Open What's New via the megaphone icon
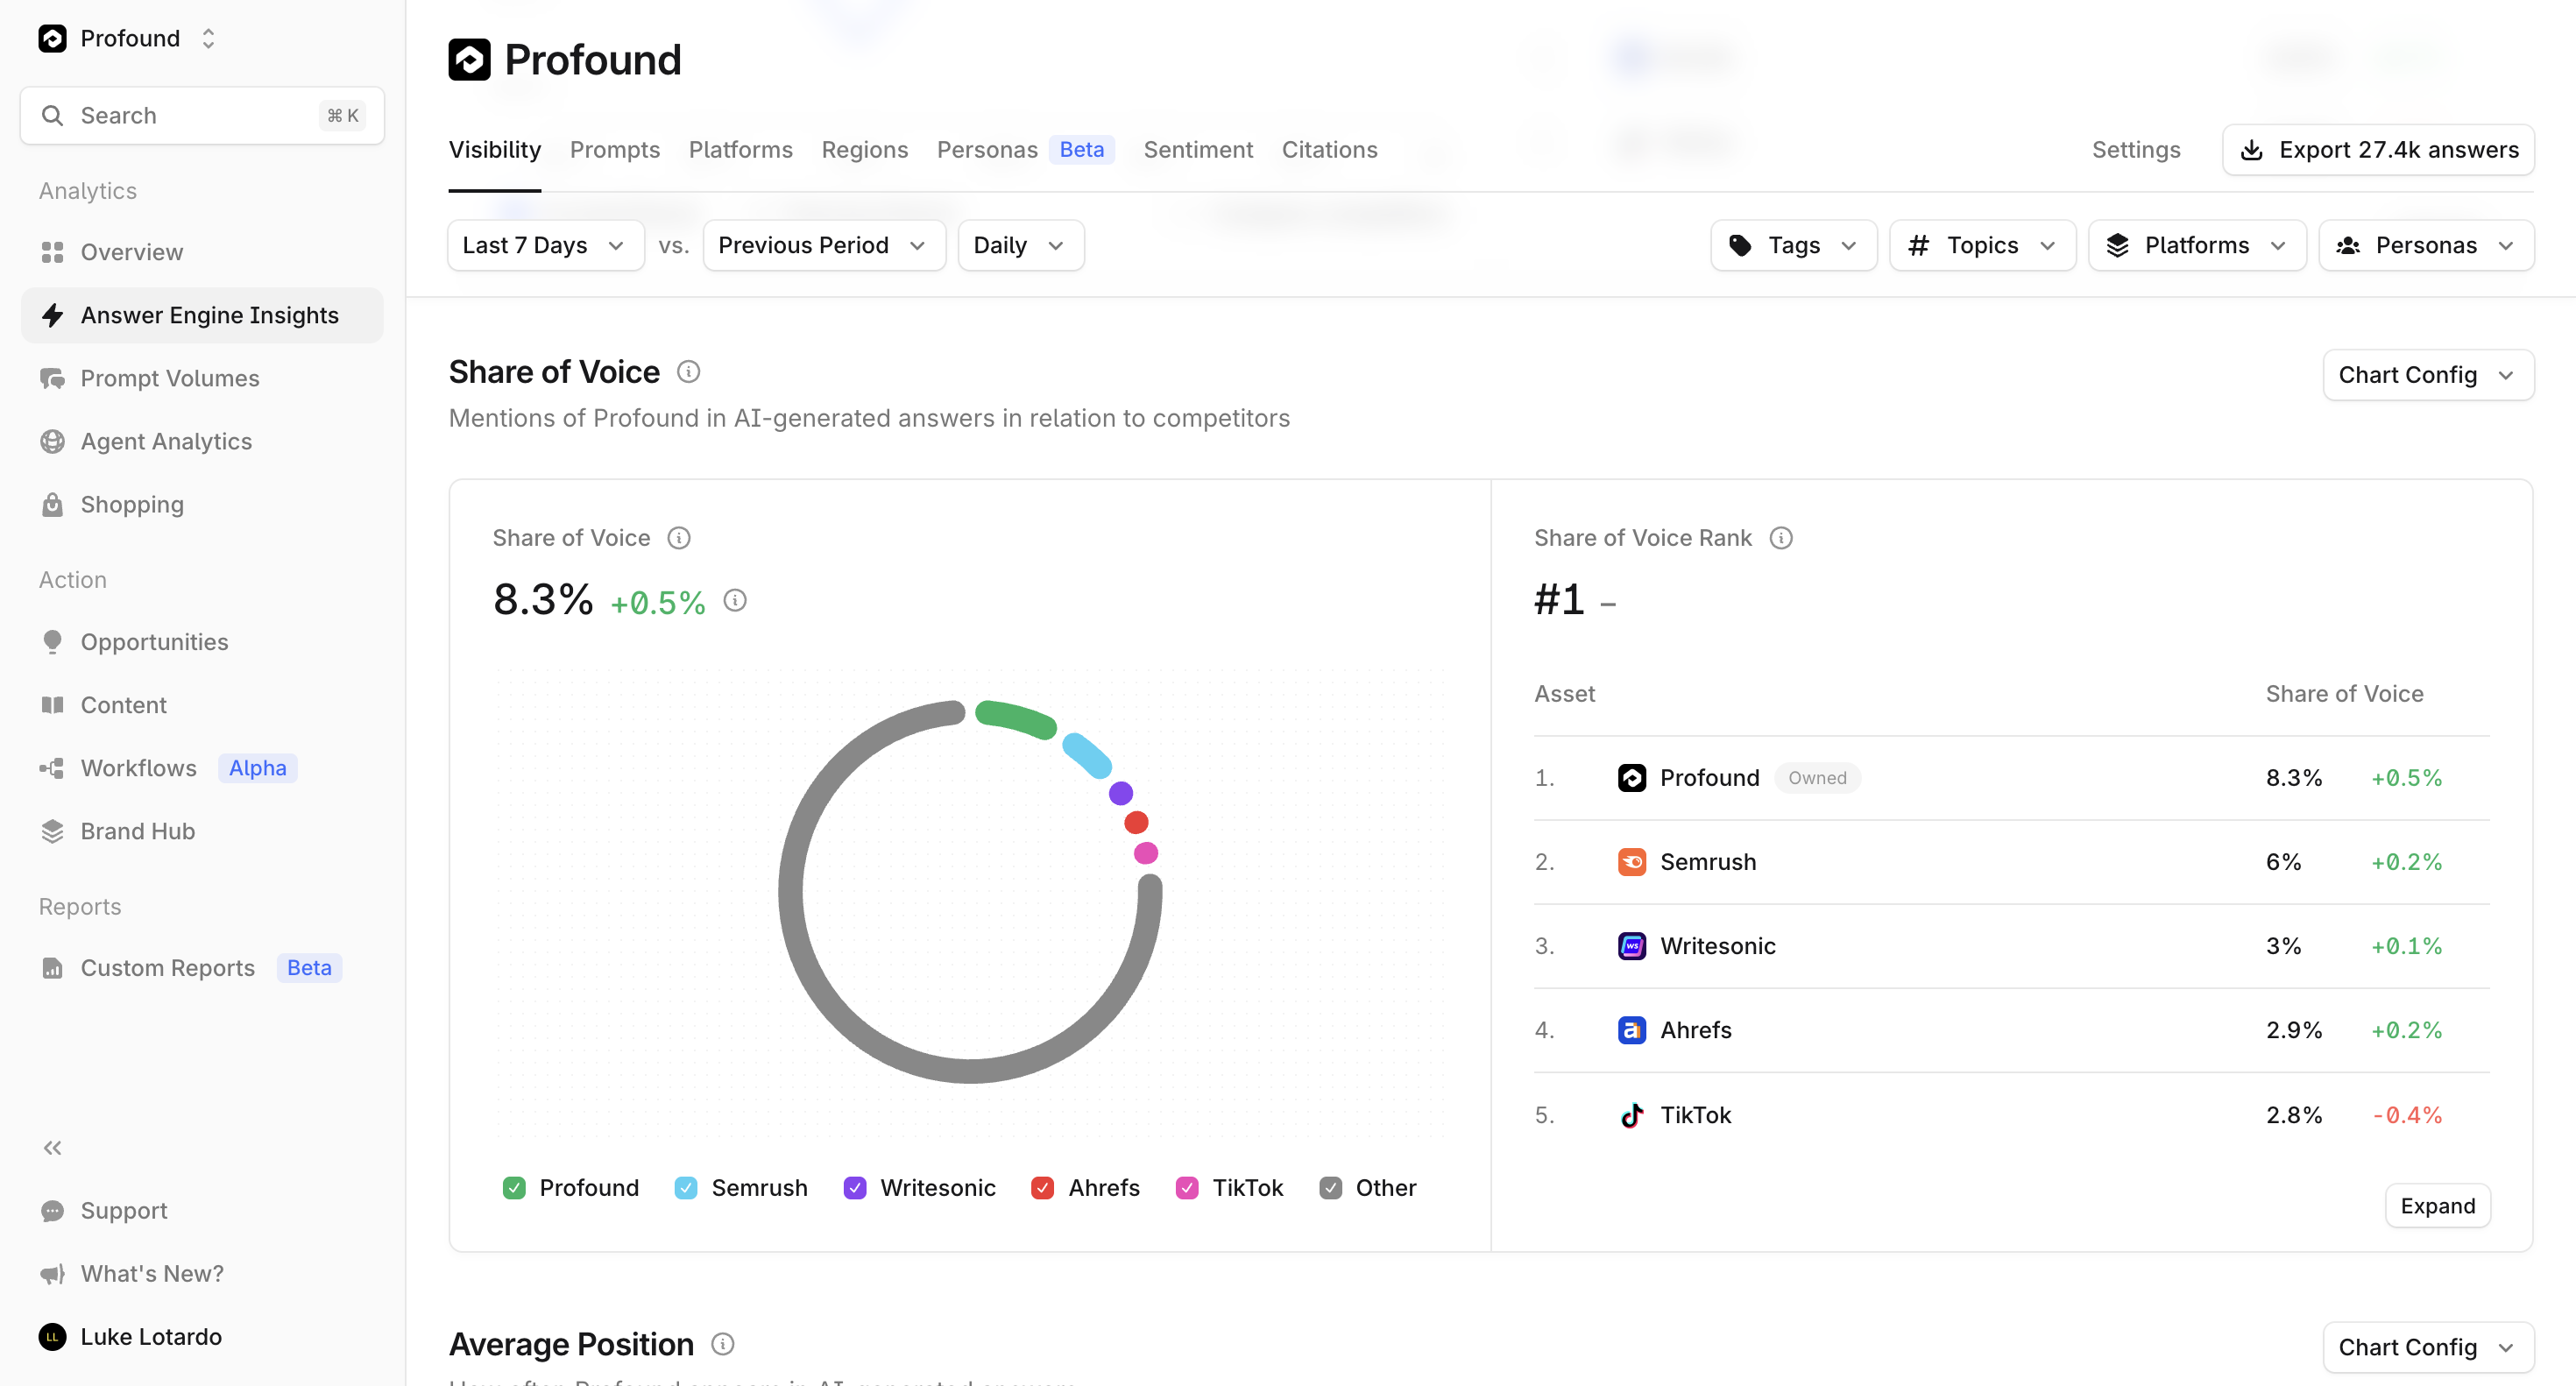2576x1386 pixels. click(x=52, y=1273)
